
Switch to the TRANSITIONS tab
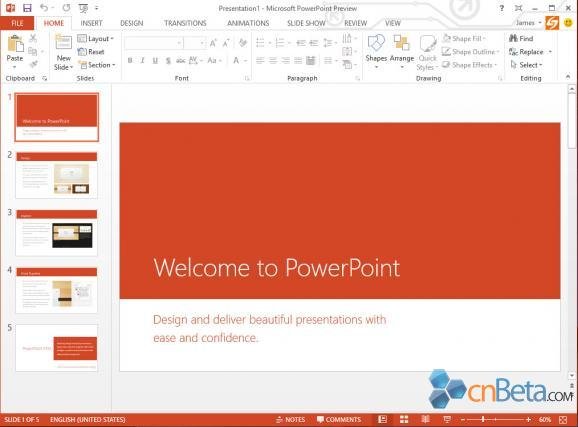click(185, 23)
